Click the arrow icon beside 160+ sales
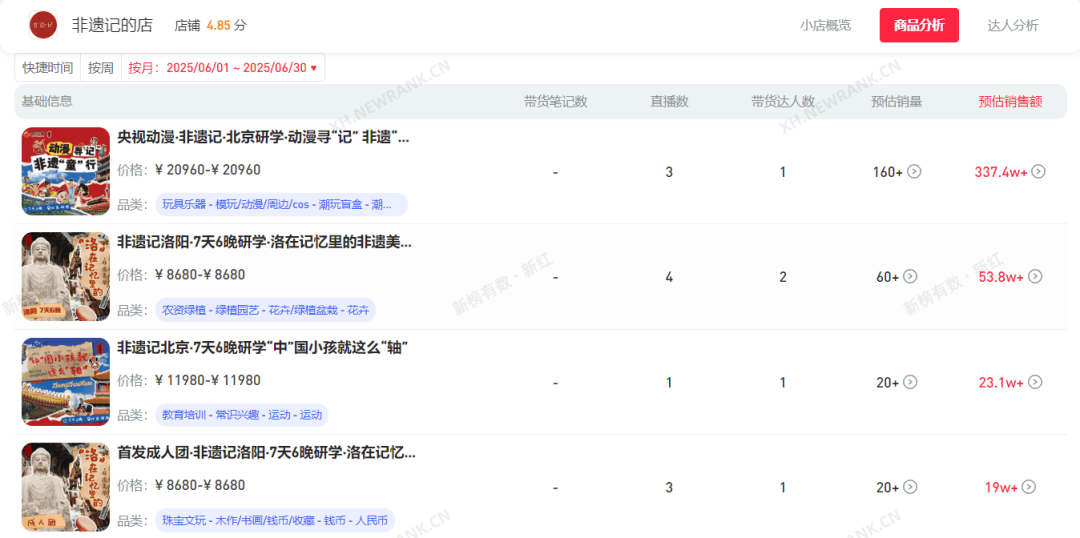1080x538 pixels. point(914,172)
